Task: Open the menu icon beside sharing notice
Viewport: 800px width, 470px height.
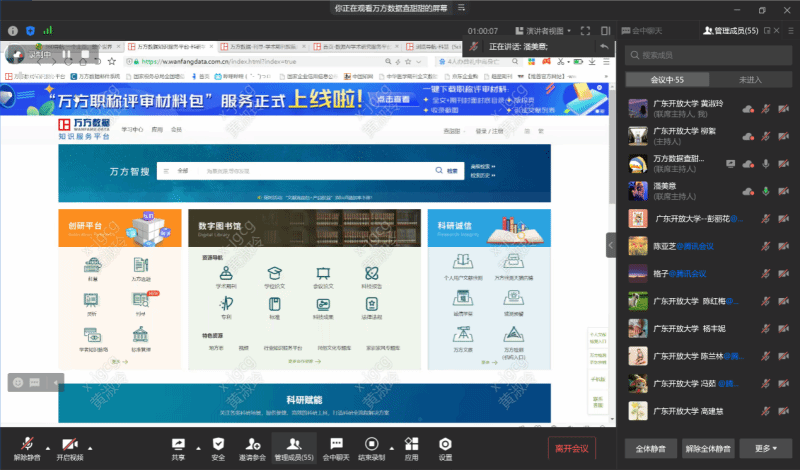Action: tap(461, 8)
